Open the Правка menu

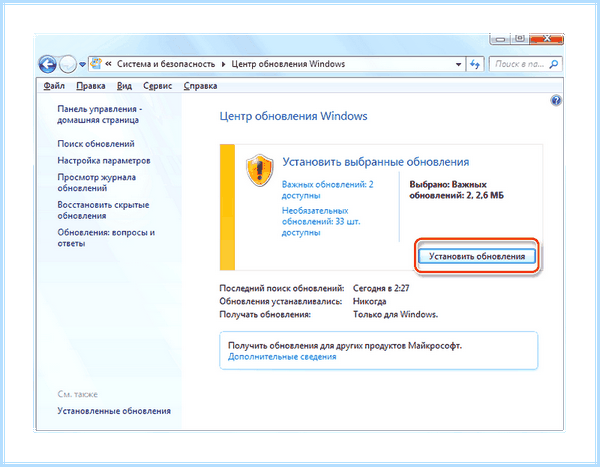[91, 86]
